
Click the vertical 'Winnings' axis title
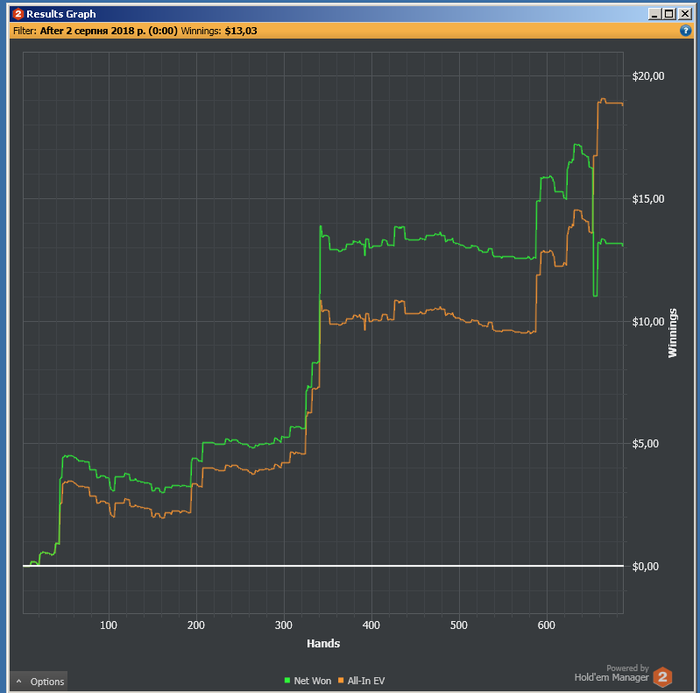(x=672, y=333)
